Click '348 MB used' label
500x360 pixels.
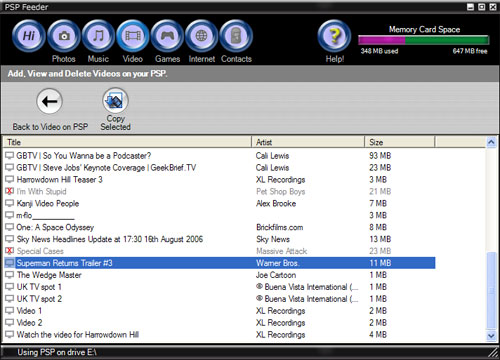pos(379,51)
